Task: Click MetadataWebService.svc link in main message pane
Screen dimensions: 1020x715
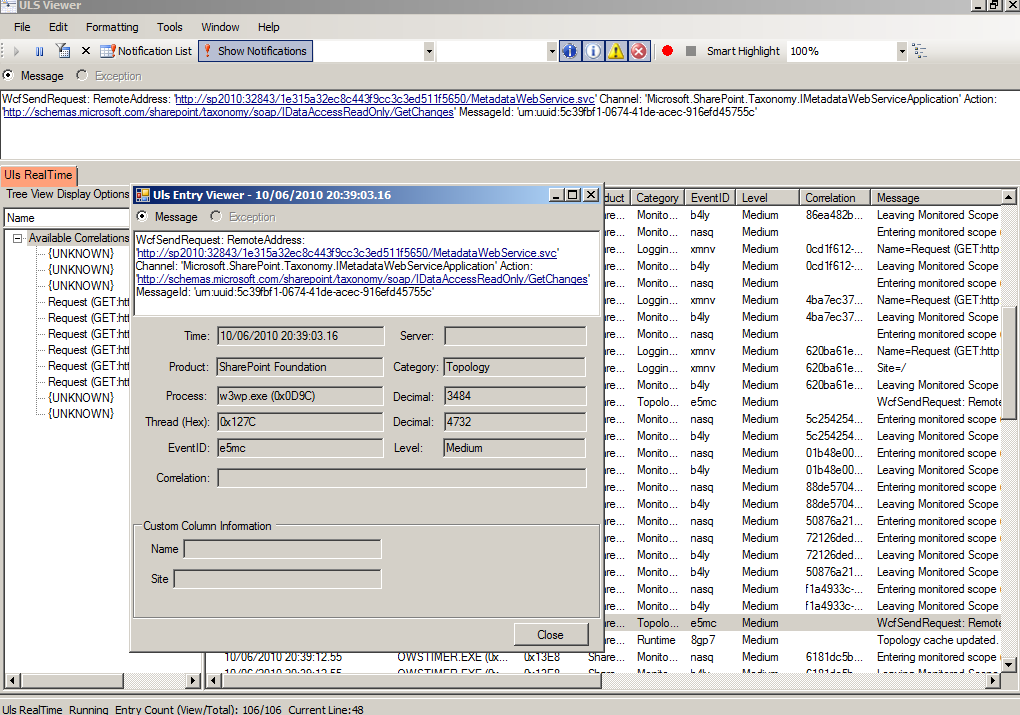Action: pyautogui.click(x=384, y=99)
